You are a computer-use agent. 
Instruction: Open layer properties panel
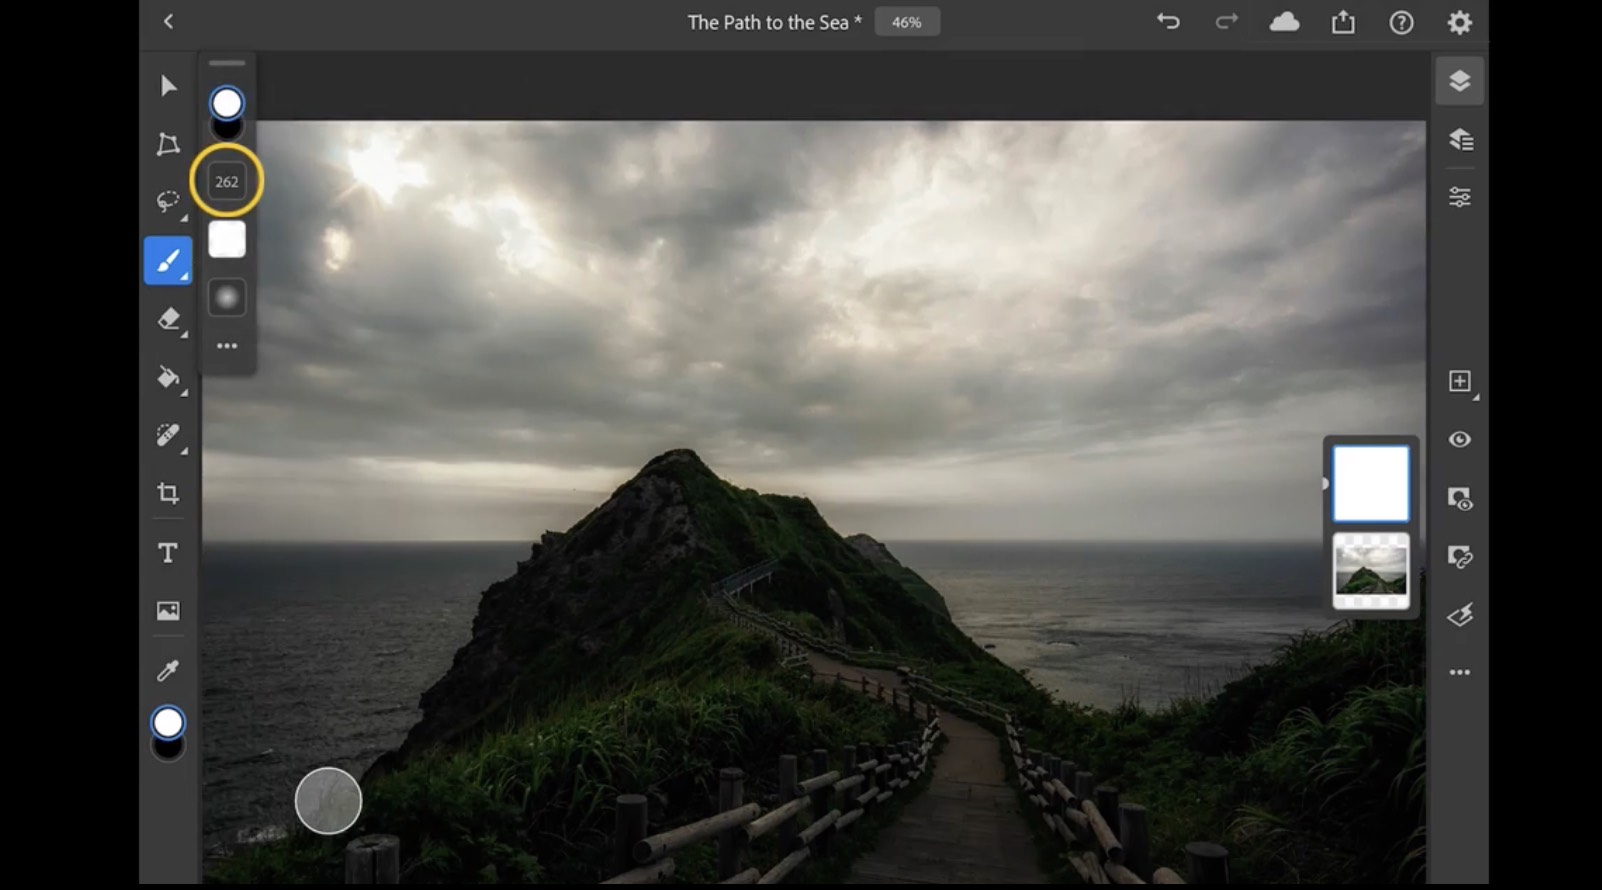[x=1460, y=197]
